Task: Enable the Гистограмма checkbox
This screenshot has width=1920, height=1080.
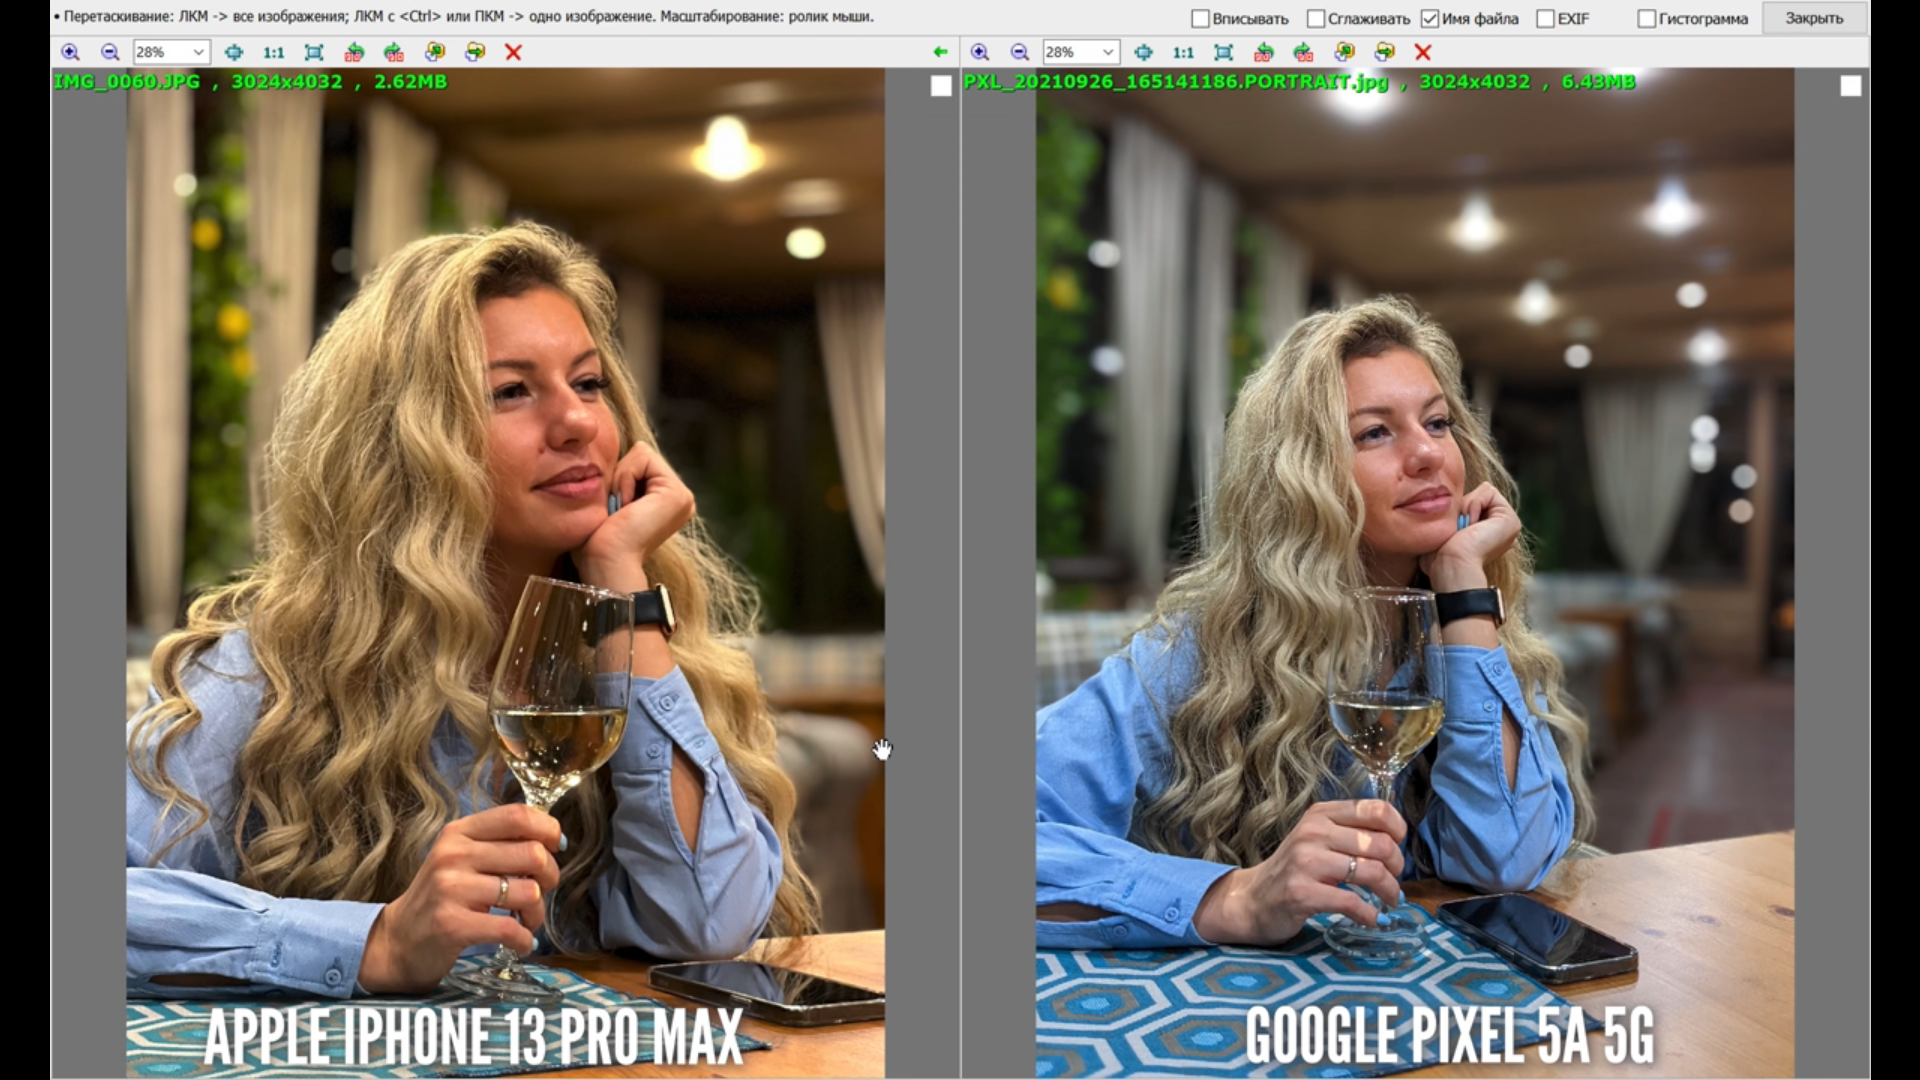Action: 1647,18
